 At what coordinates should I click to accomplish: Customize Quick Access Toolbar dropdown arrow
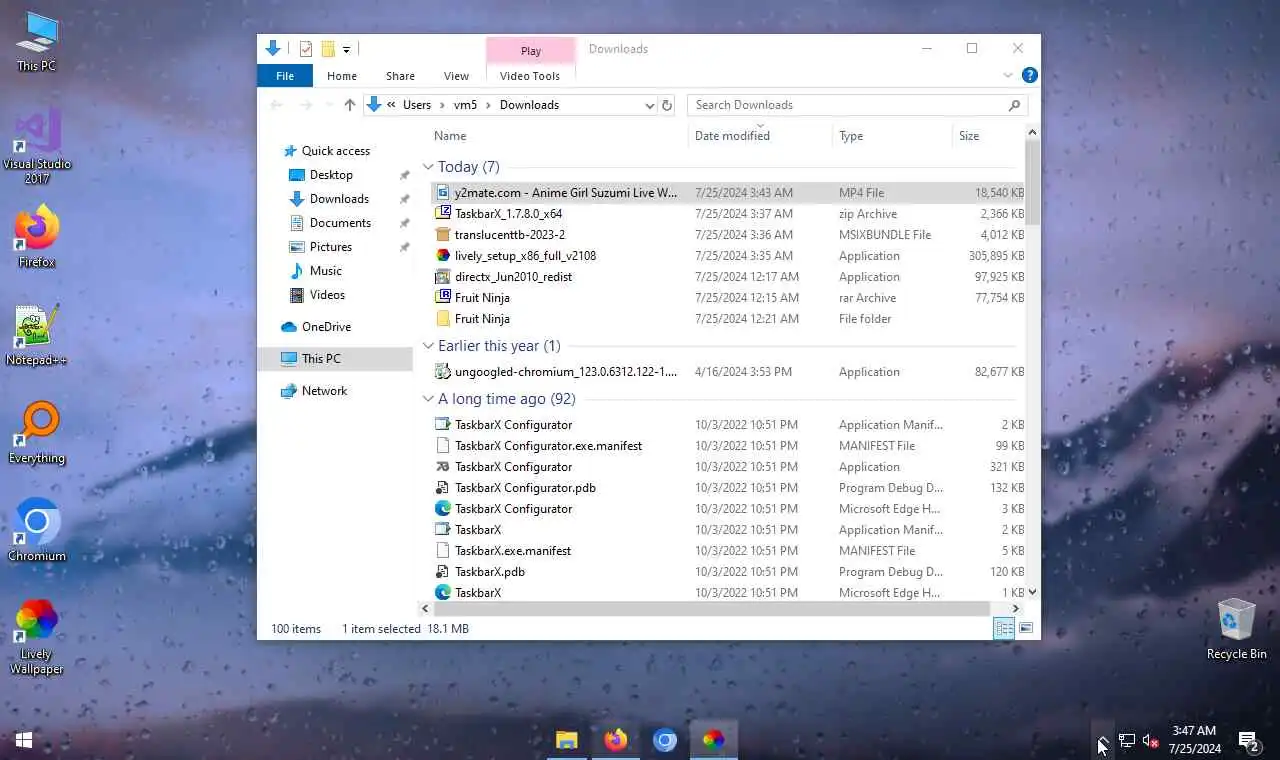click(346, 49)
